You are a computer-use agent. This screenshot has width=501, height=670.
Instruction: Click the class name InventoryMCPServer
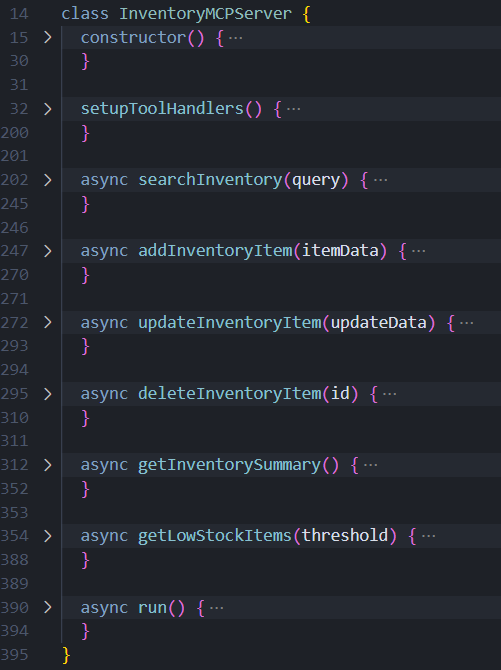[205, 14]
